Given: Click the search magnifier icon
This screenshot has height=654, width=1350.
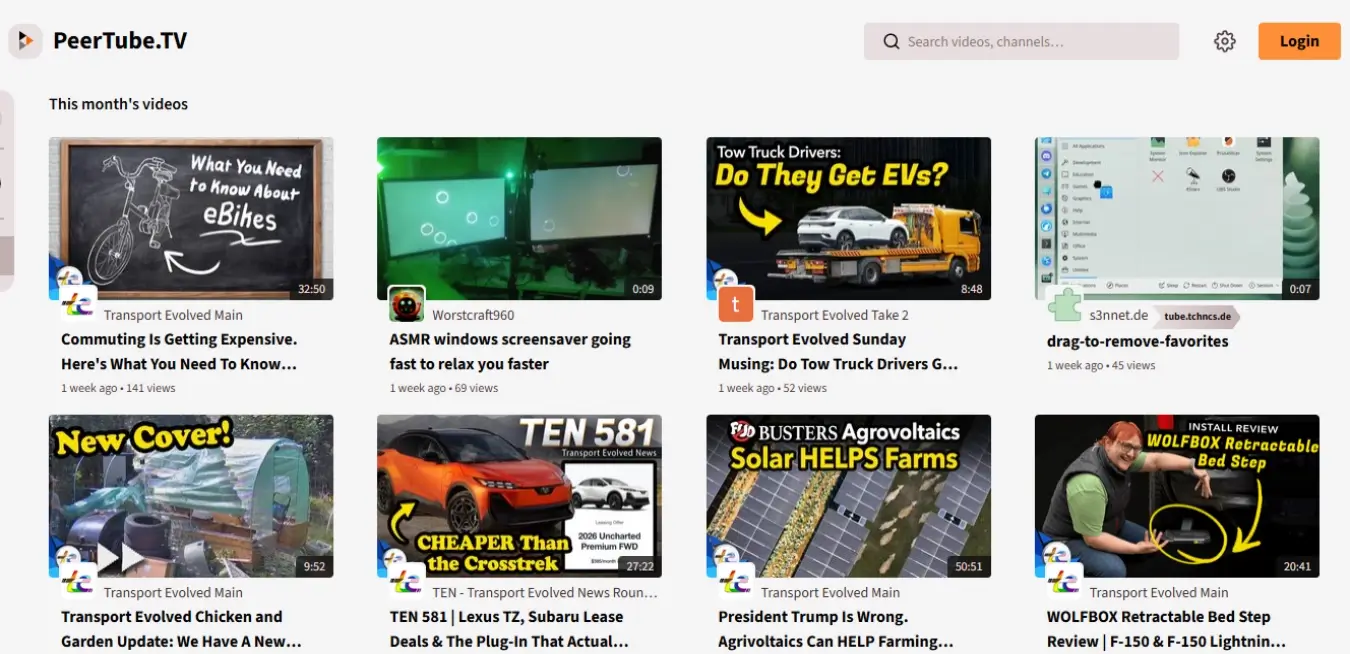Looking at the screenshot, I should tap(891, 42).
